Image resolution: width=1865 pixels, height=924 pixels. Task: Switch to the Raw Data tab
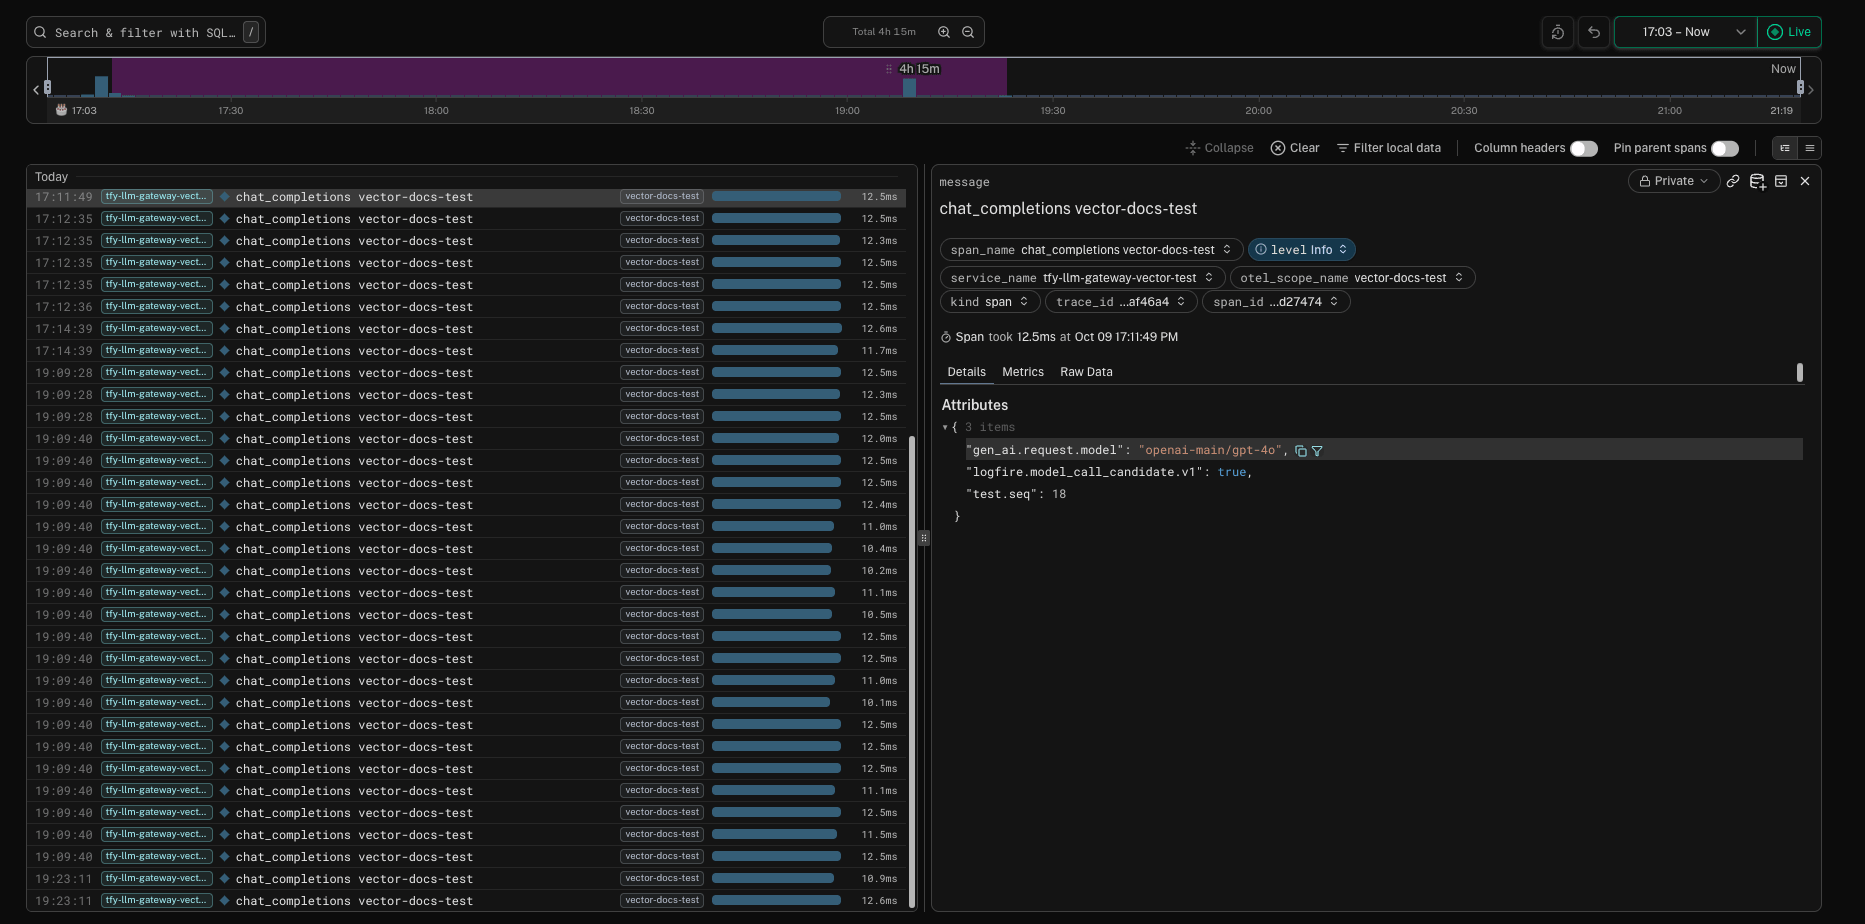(x=1086, y=372)
